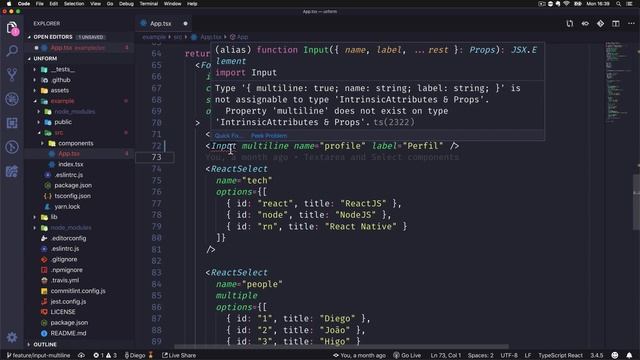Click the open changes compare icon
Image resolution: width=640 pixels, height=360 pixels.
[570, 24]
